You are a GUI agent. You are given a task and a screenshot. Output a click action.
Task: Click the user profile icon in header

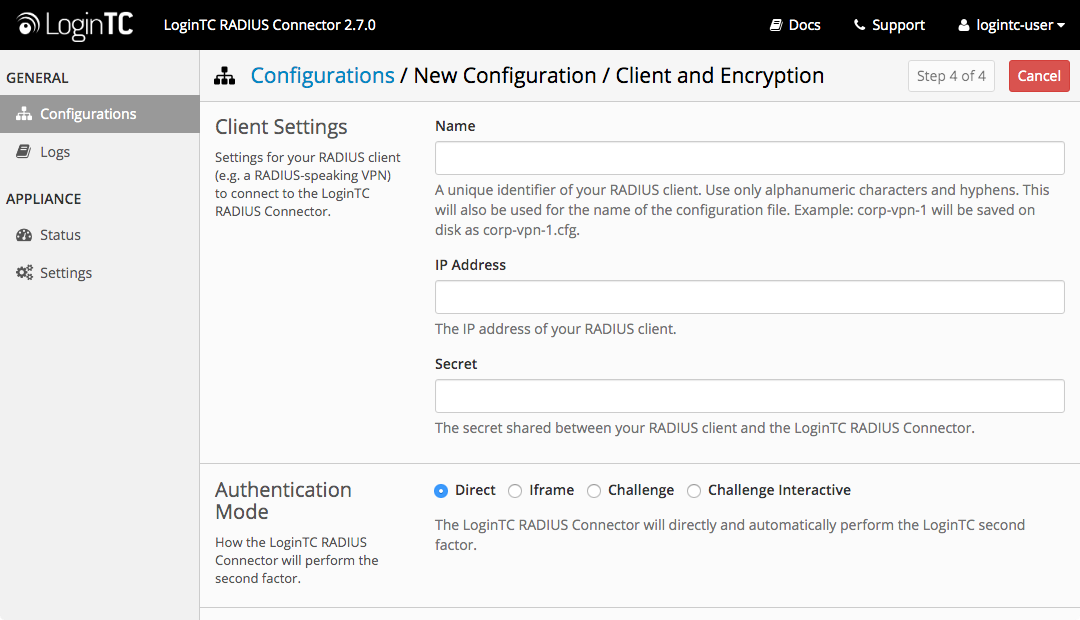pyautogui.click(x=964, y=25)
